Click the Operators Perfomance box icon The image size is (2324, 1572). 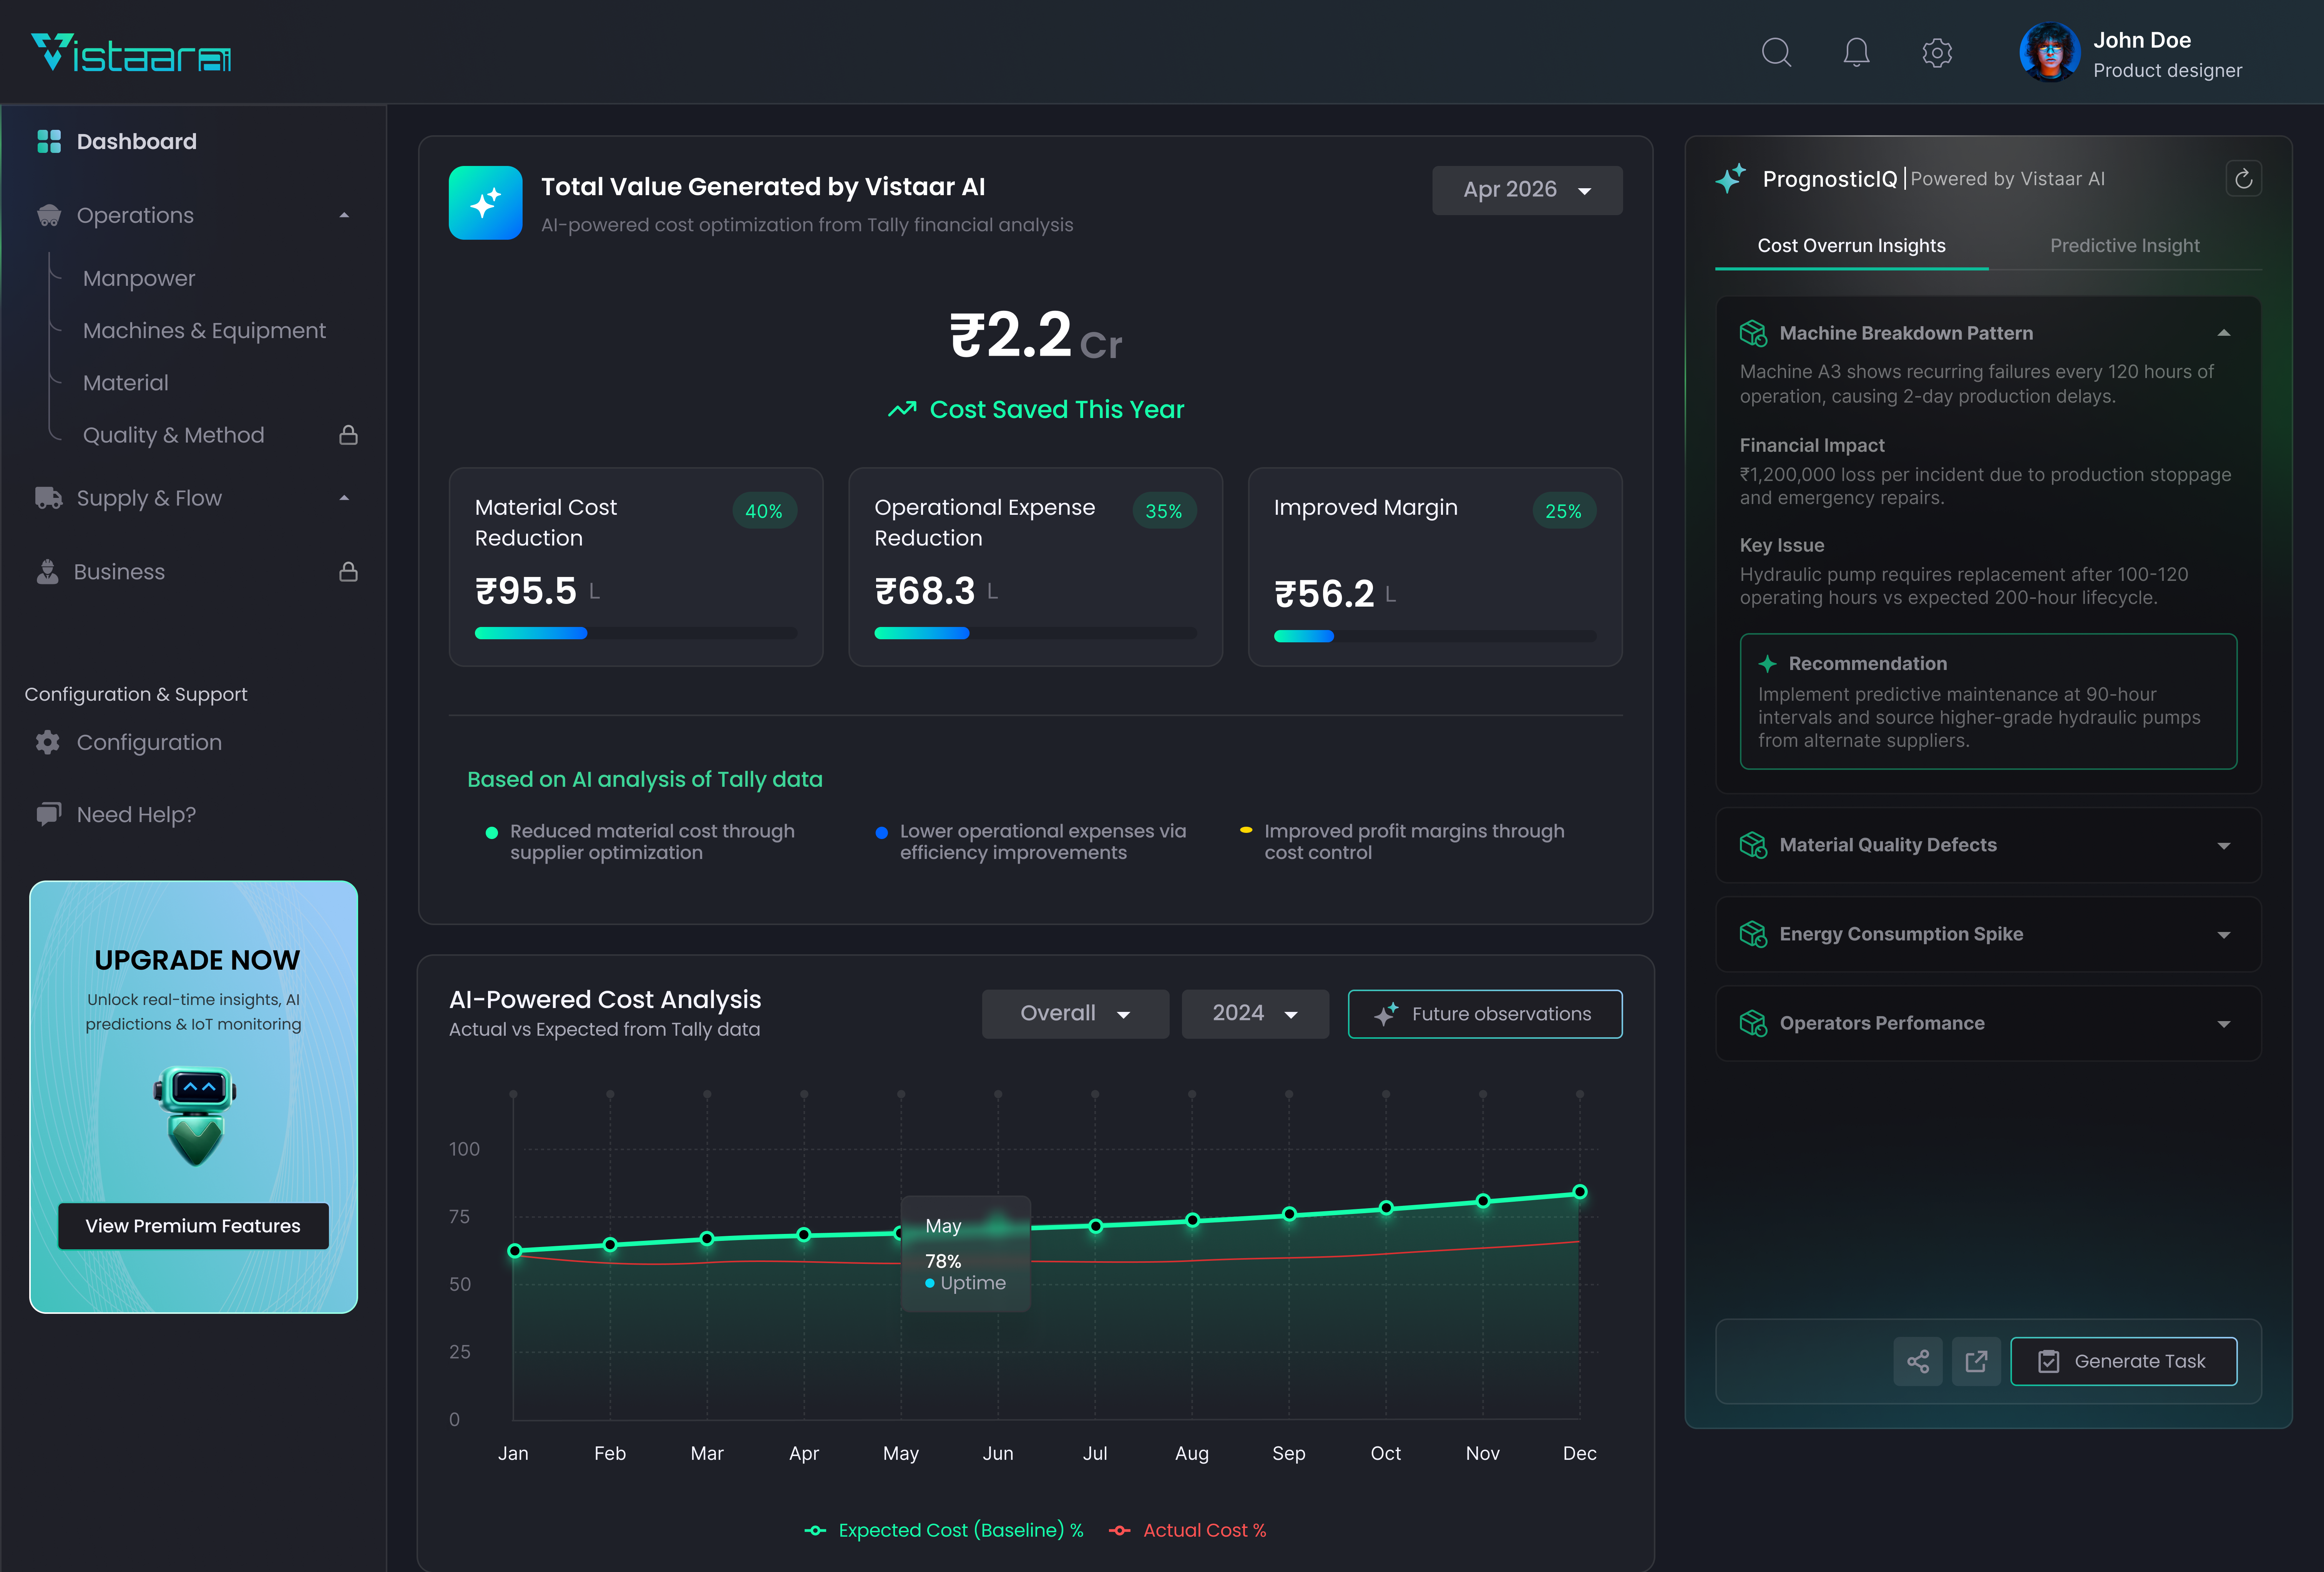(x=1753, y=1023)
